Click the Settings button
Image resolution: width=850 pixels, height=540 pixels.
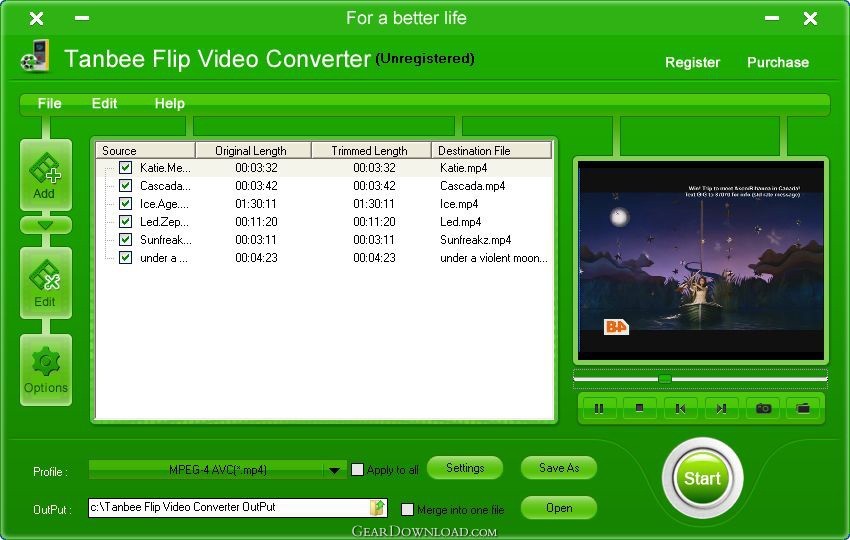(x=465, y=468)
